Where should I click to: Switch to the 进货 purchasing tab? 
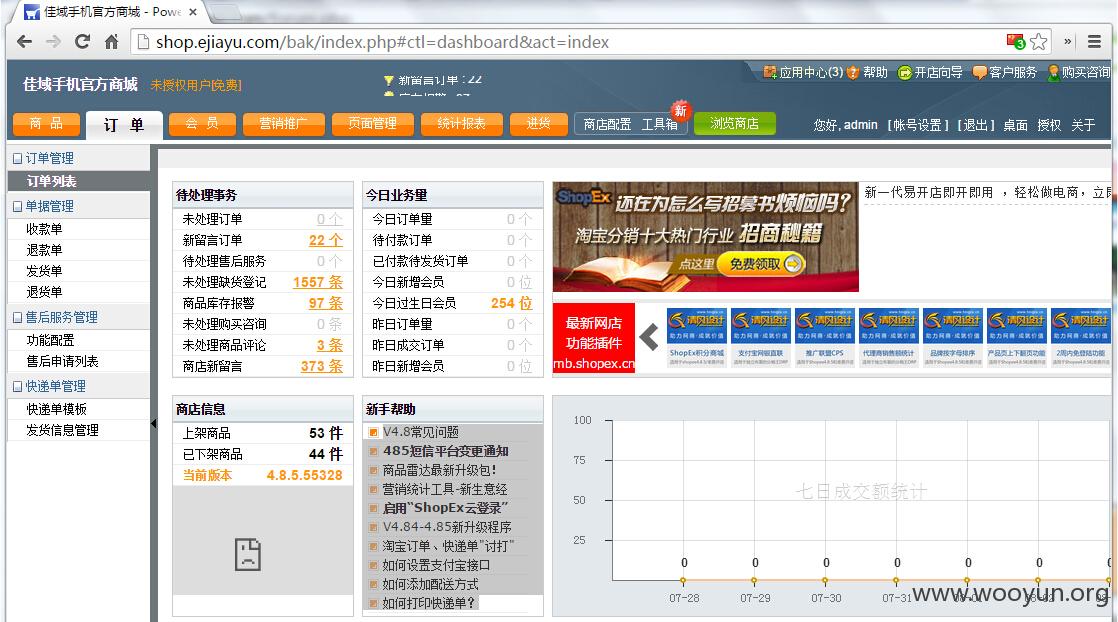(x=538, y=124)
